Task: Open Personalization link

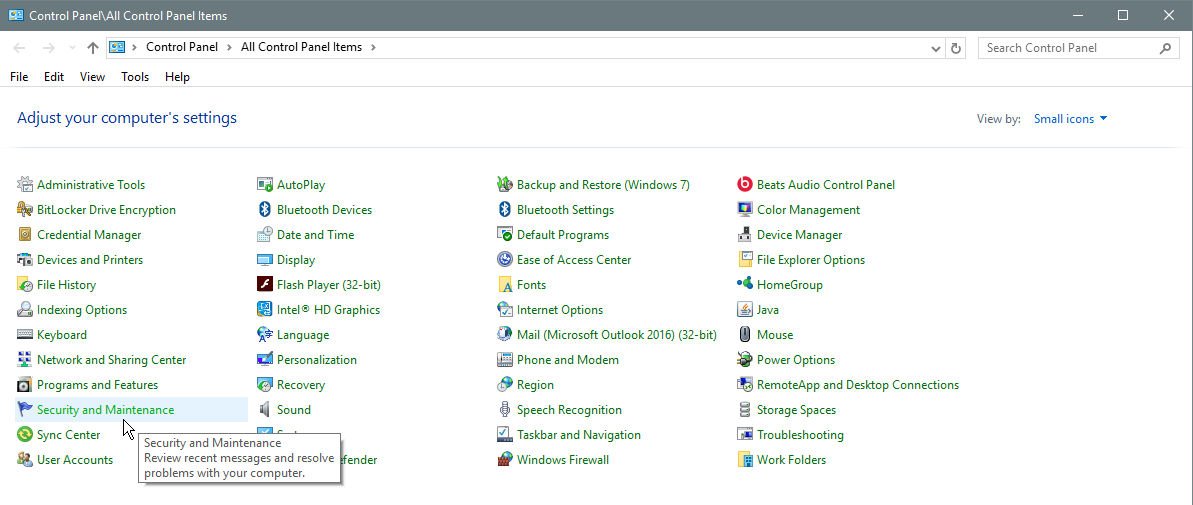Action: click(317, 360)
